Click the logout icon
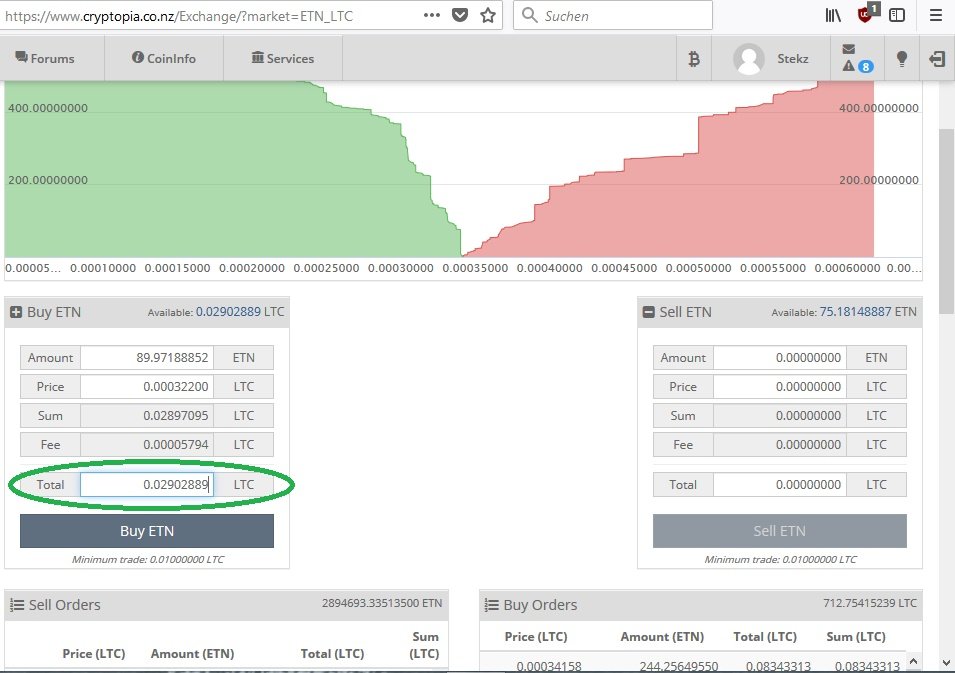Viewport: 955px width, 673px height. tap(937, 58)
